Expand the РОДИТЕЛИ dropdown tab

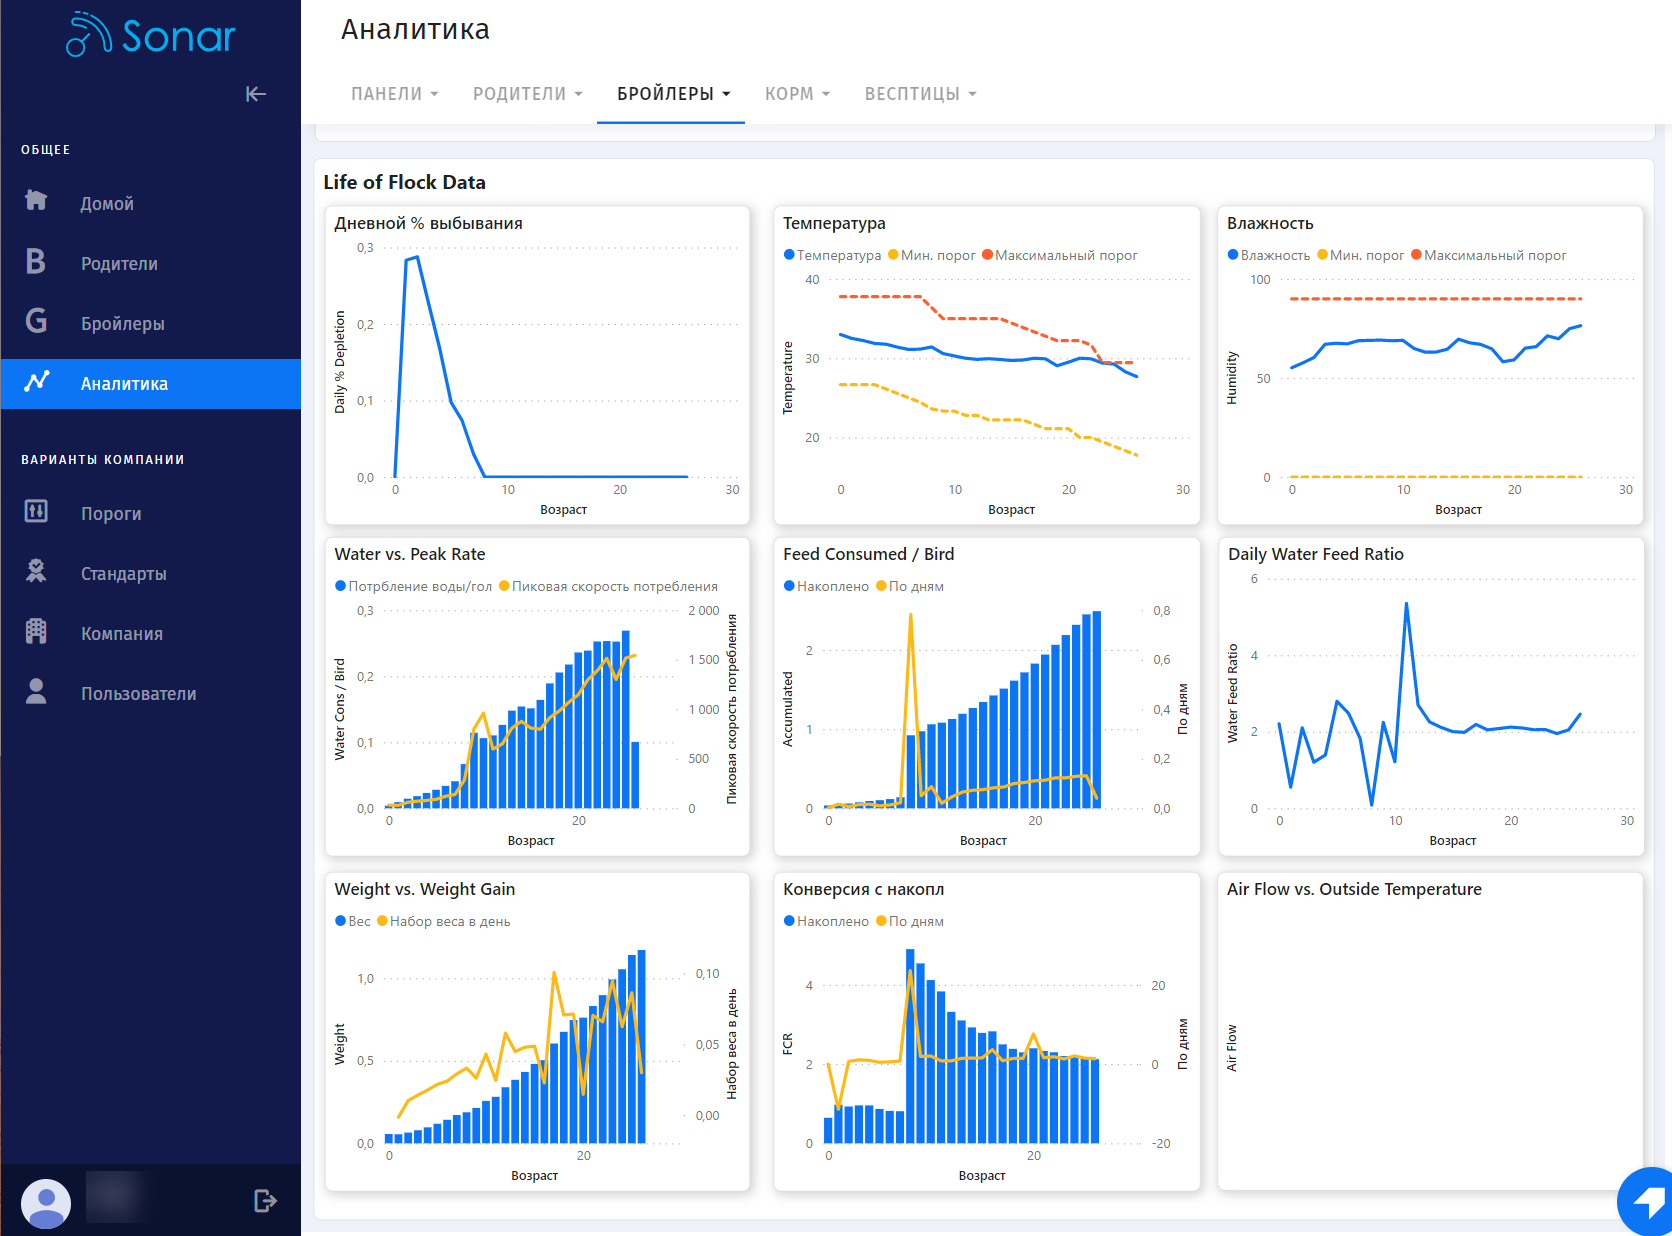click(x=527, y=94)
